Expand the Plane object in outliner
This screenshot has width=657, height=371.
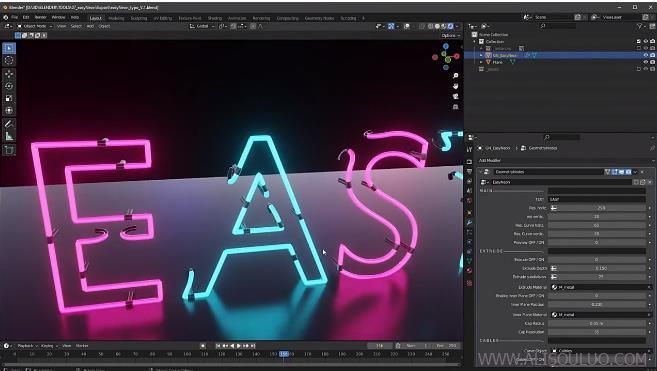(x=481, y=62)
